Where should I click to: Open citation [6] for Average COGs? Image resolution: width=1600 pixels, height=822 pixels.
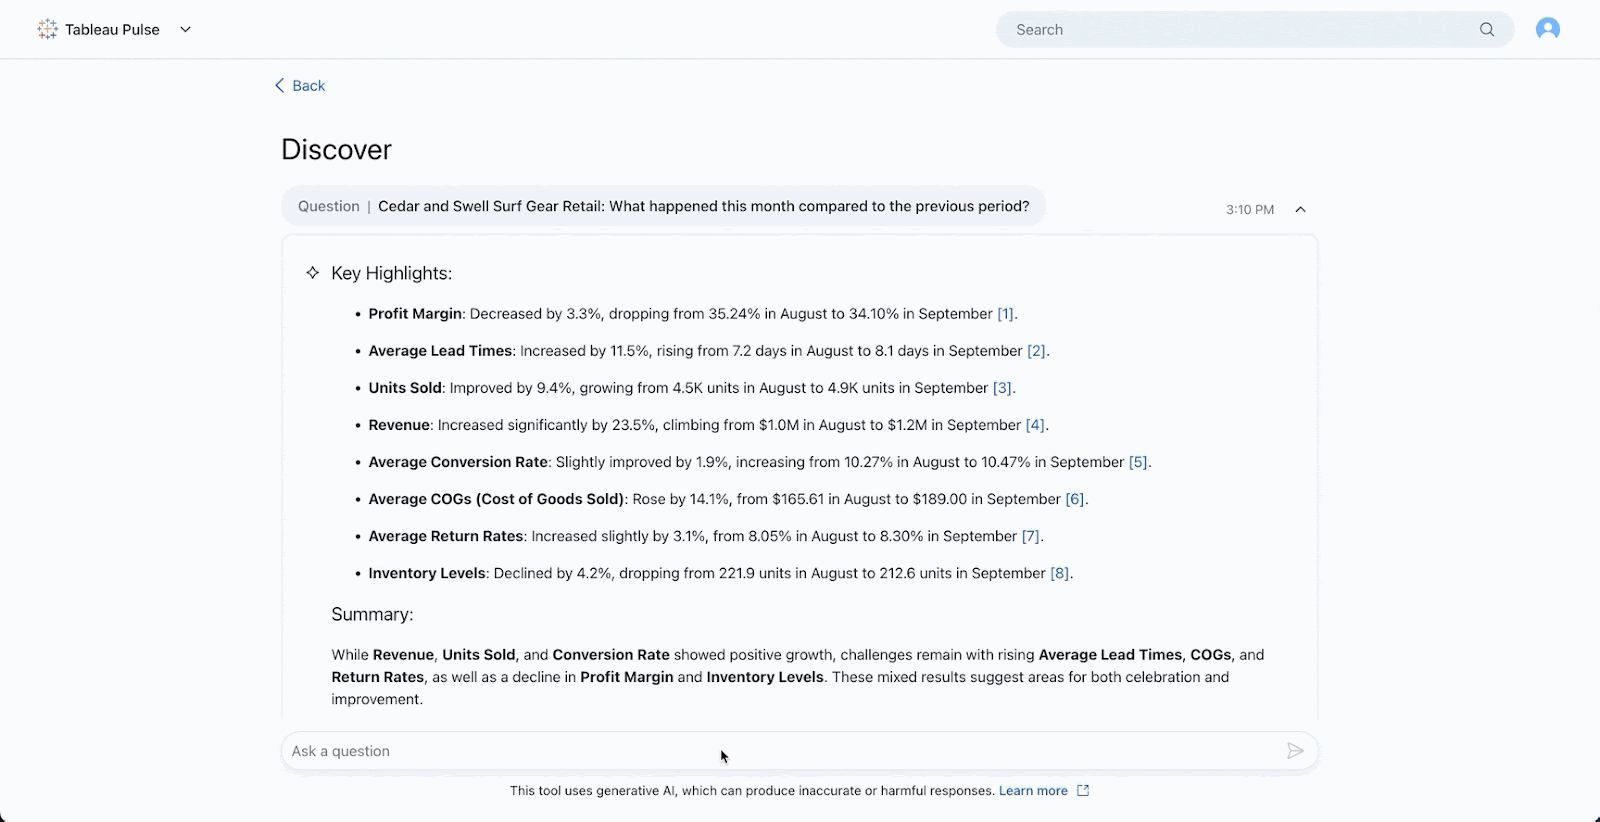tap(1074, 499)
